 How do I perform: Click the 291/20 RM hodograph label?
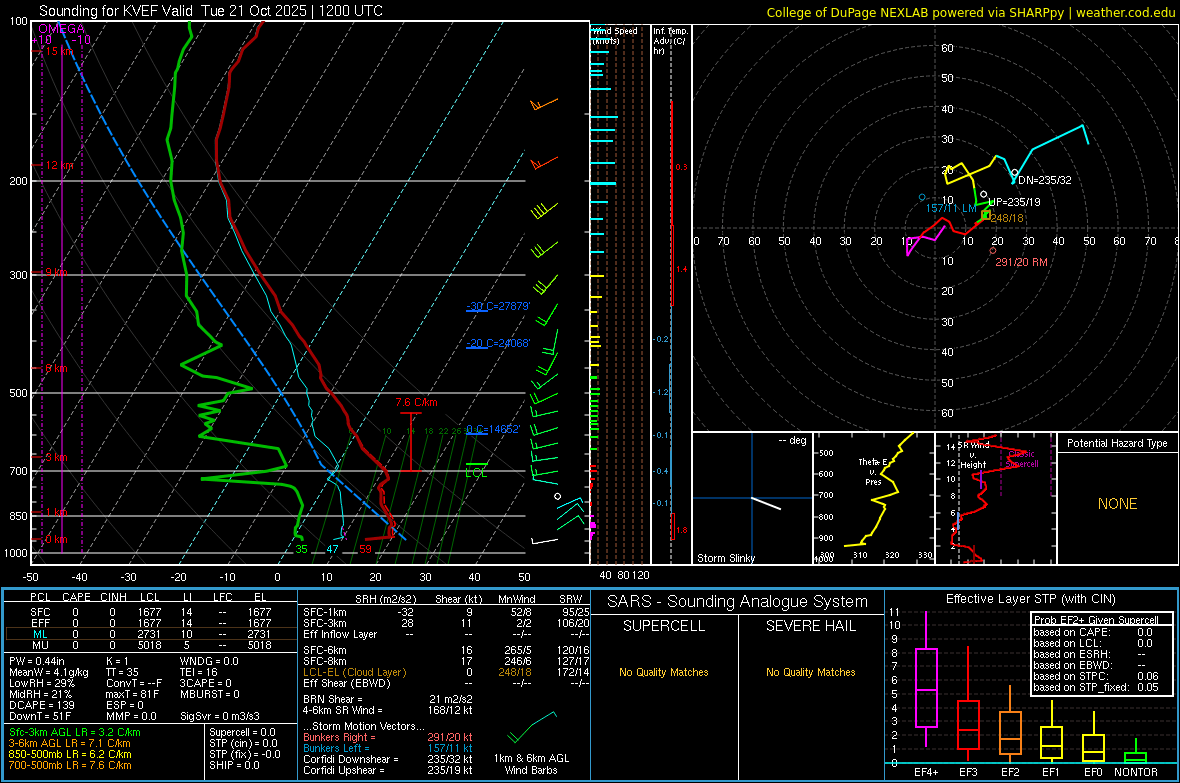[x=1021, y=262]
